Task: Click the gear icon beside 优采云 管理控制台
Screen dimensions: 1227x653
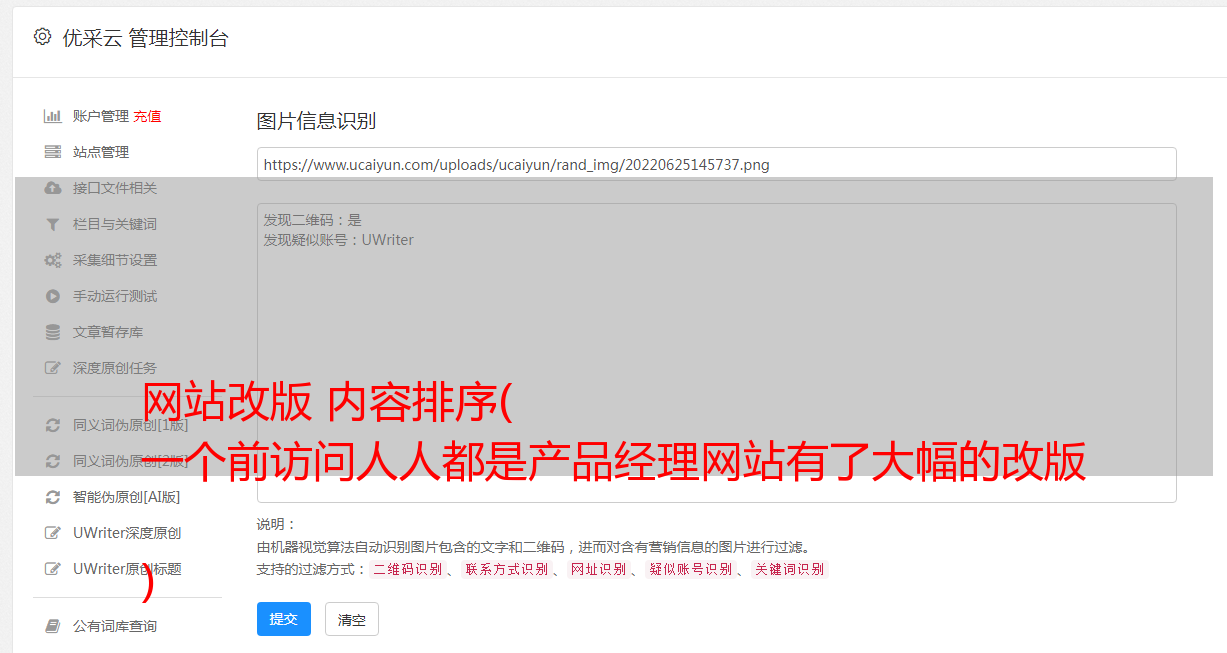Action: pyautogui.click(x=42, y=38)
